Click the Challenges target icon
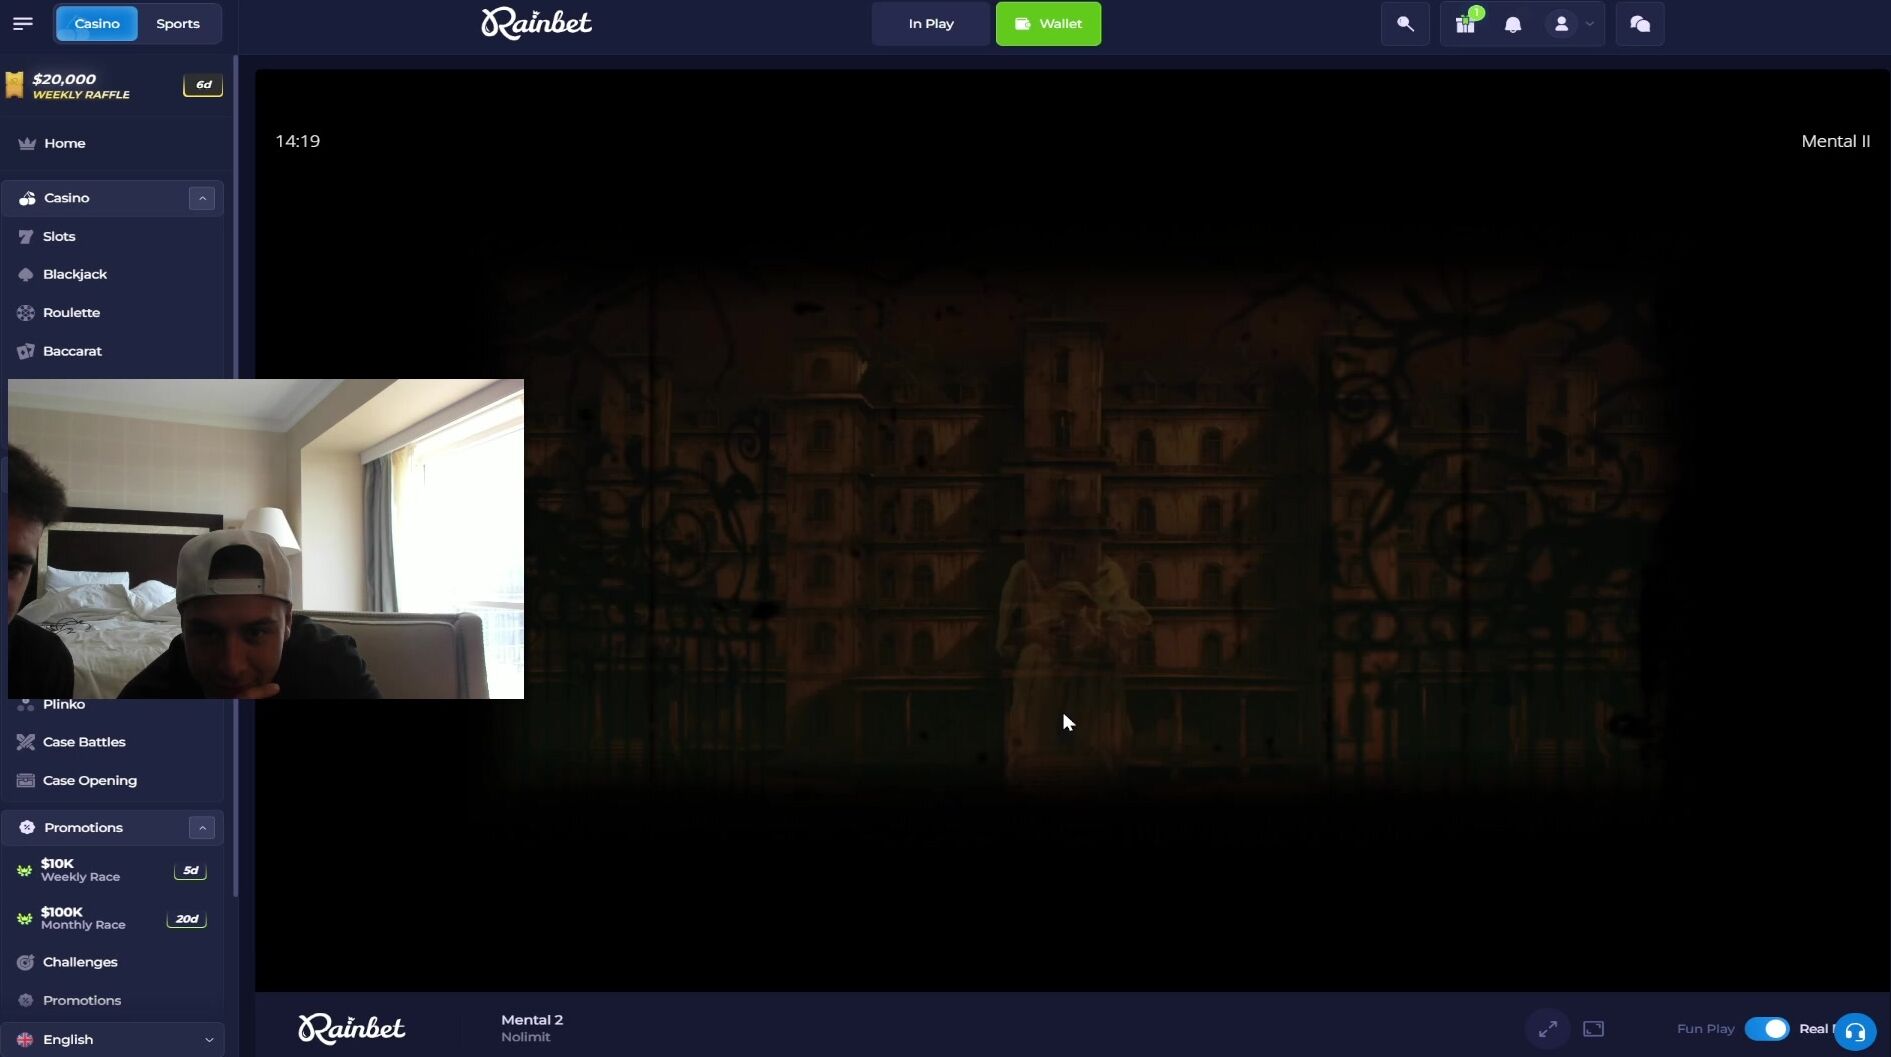 pos(26,962)
